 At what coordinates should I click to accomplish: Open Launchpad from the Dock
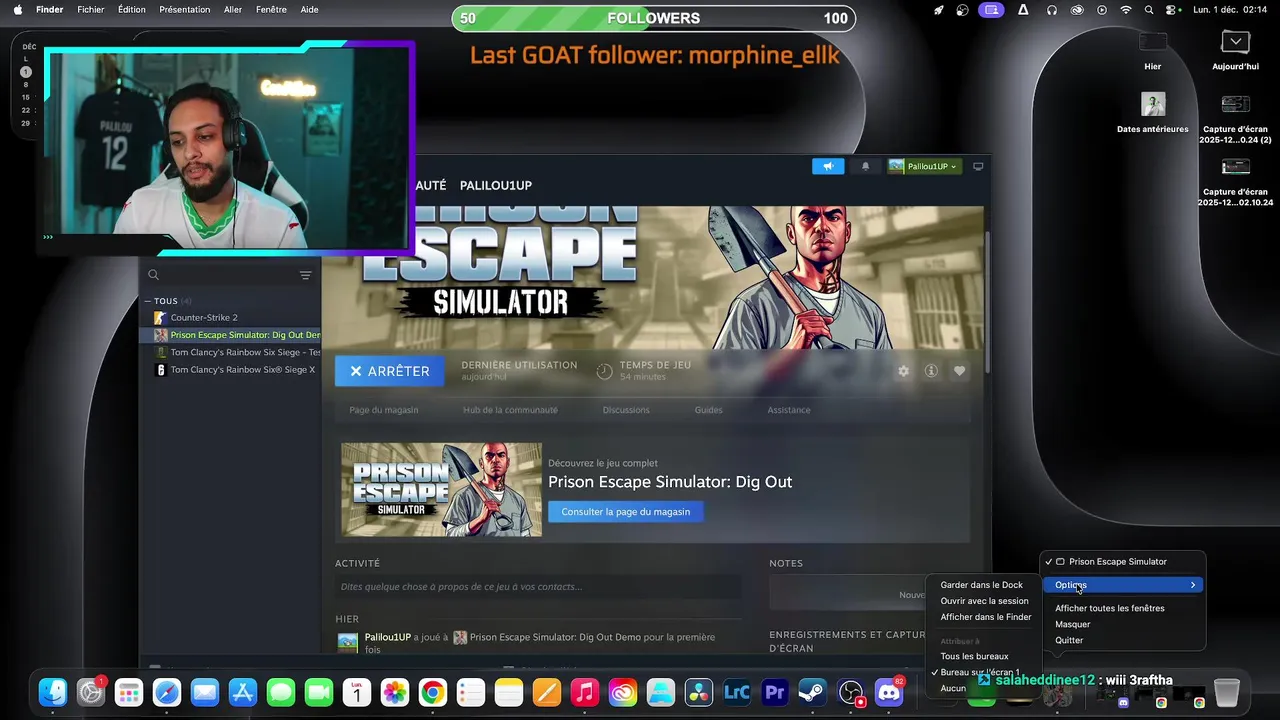click(x=129, y=692)
